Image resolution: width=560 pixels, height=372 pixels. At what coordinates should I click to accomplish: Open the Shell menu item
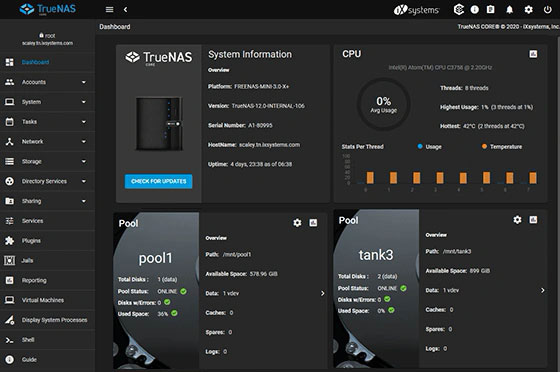47,340
